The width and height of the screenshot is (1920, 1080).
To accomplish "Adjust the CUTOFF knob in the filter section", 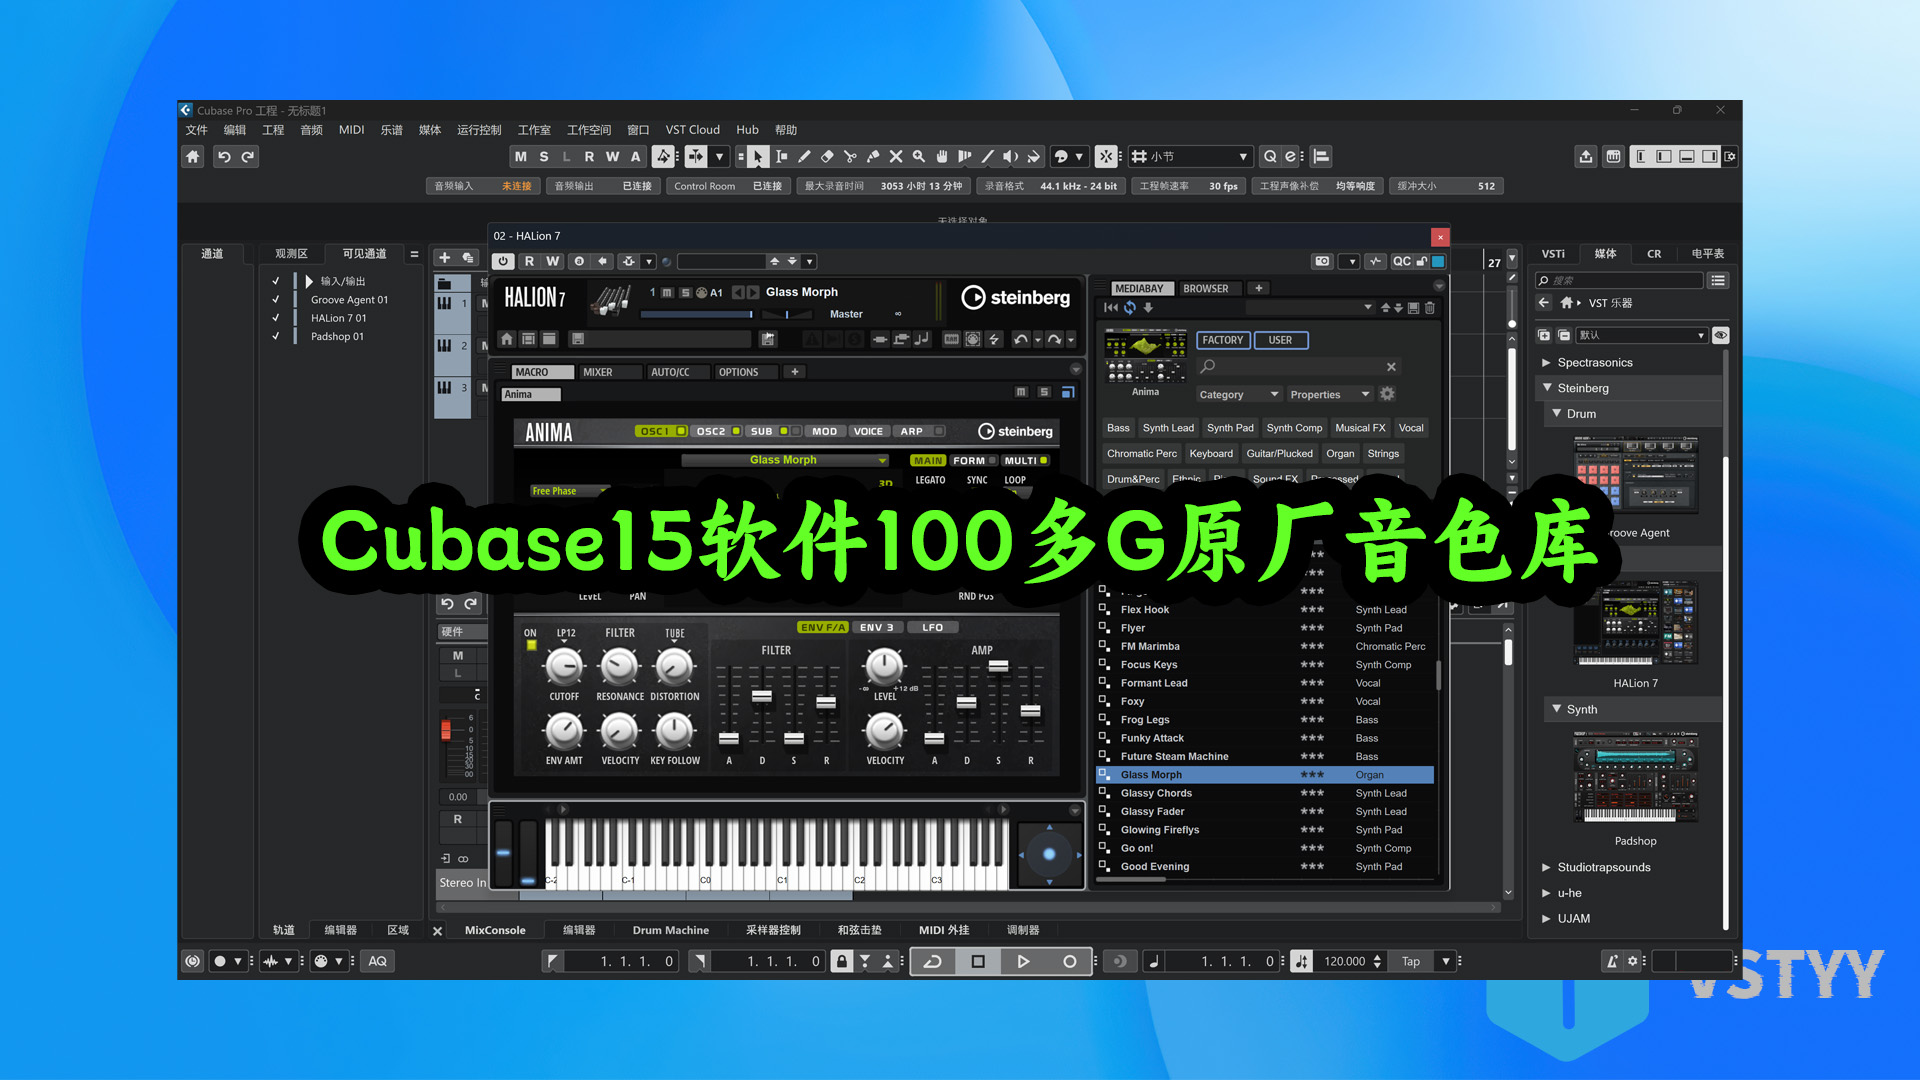I will [563, 668].
